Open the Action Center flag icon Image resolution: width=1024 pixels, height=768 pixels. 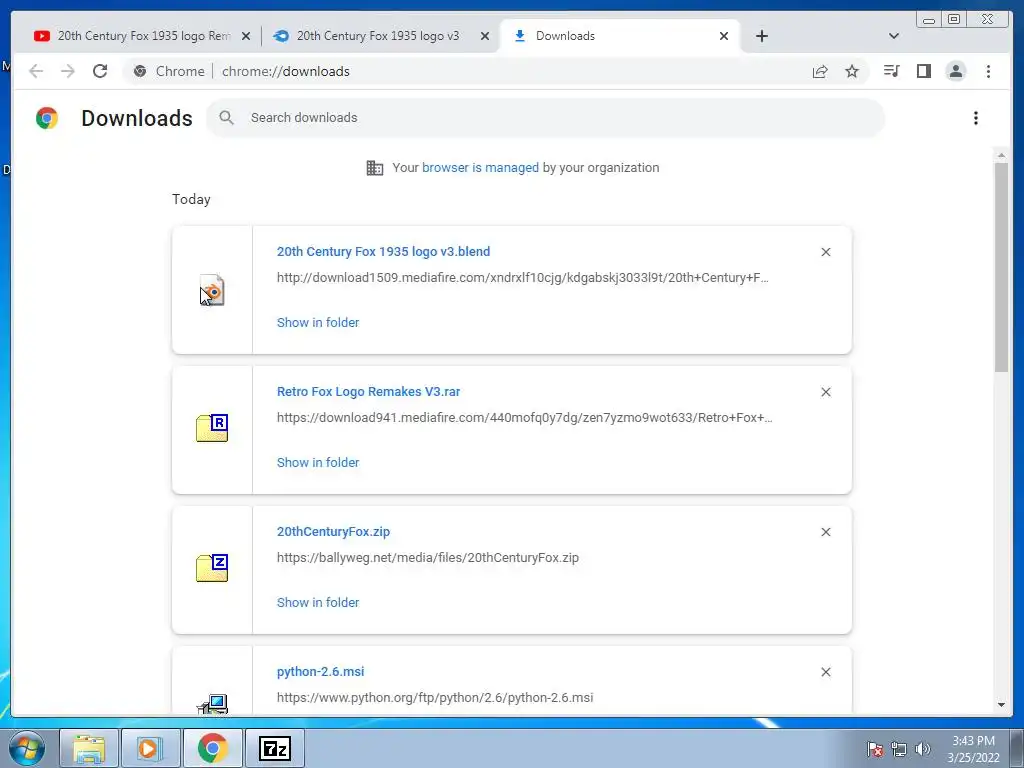pos(875,749)
